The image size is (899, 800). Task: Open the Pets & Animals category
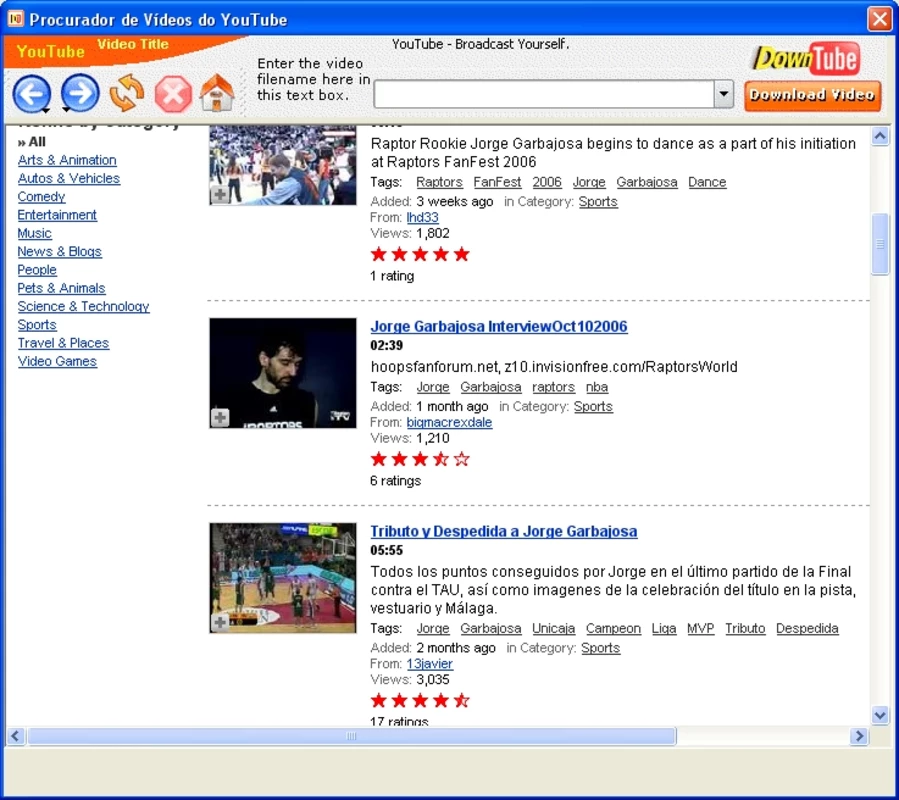[61, 288]
